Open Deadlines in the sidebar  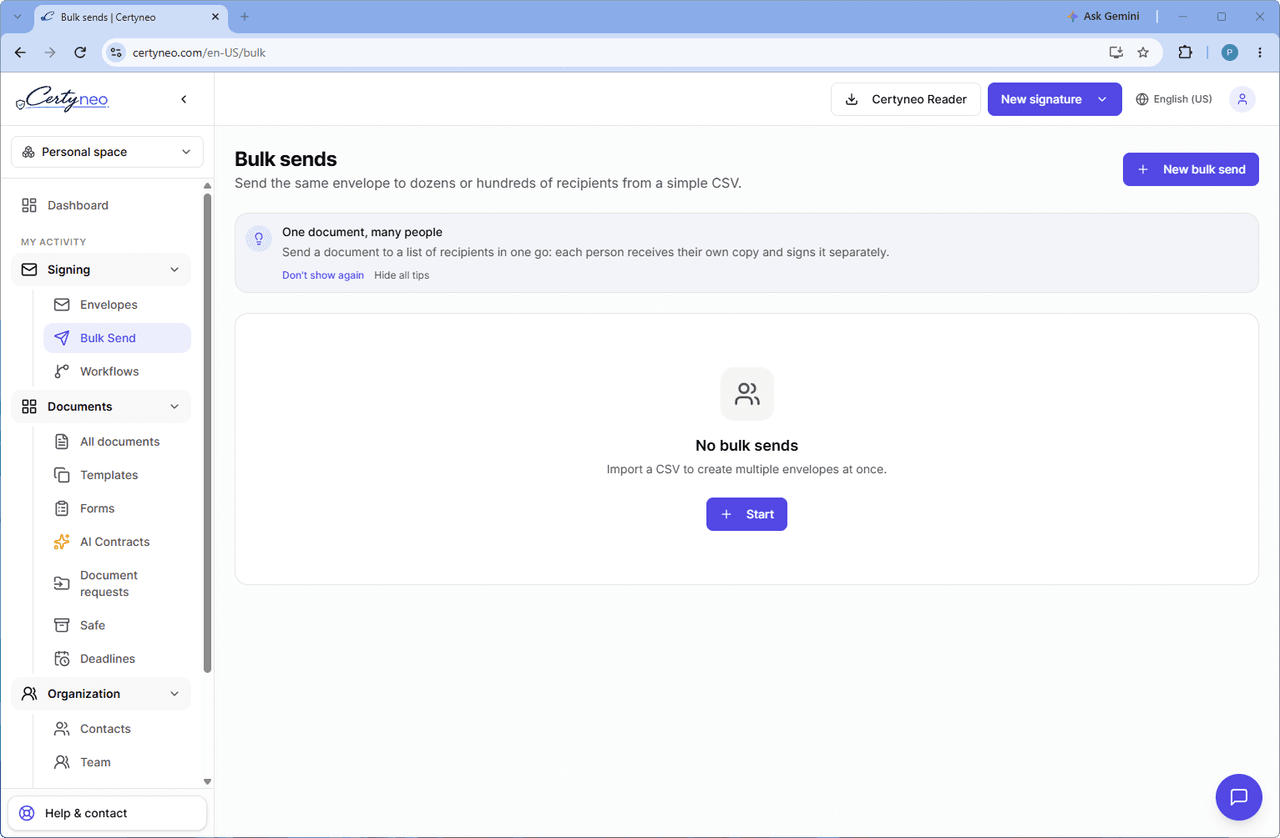pyautogui.click(x=117, y=659)
